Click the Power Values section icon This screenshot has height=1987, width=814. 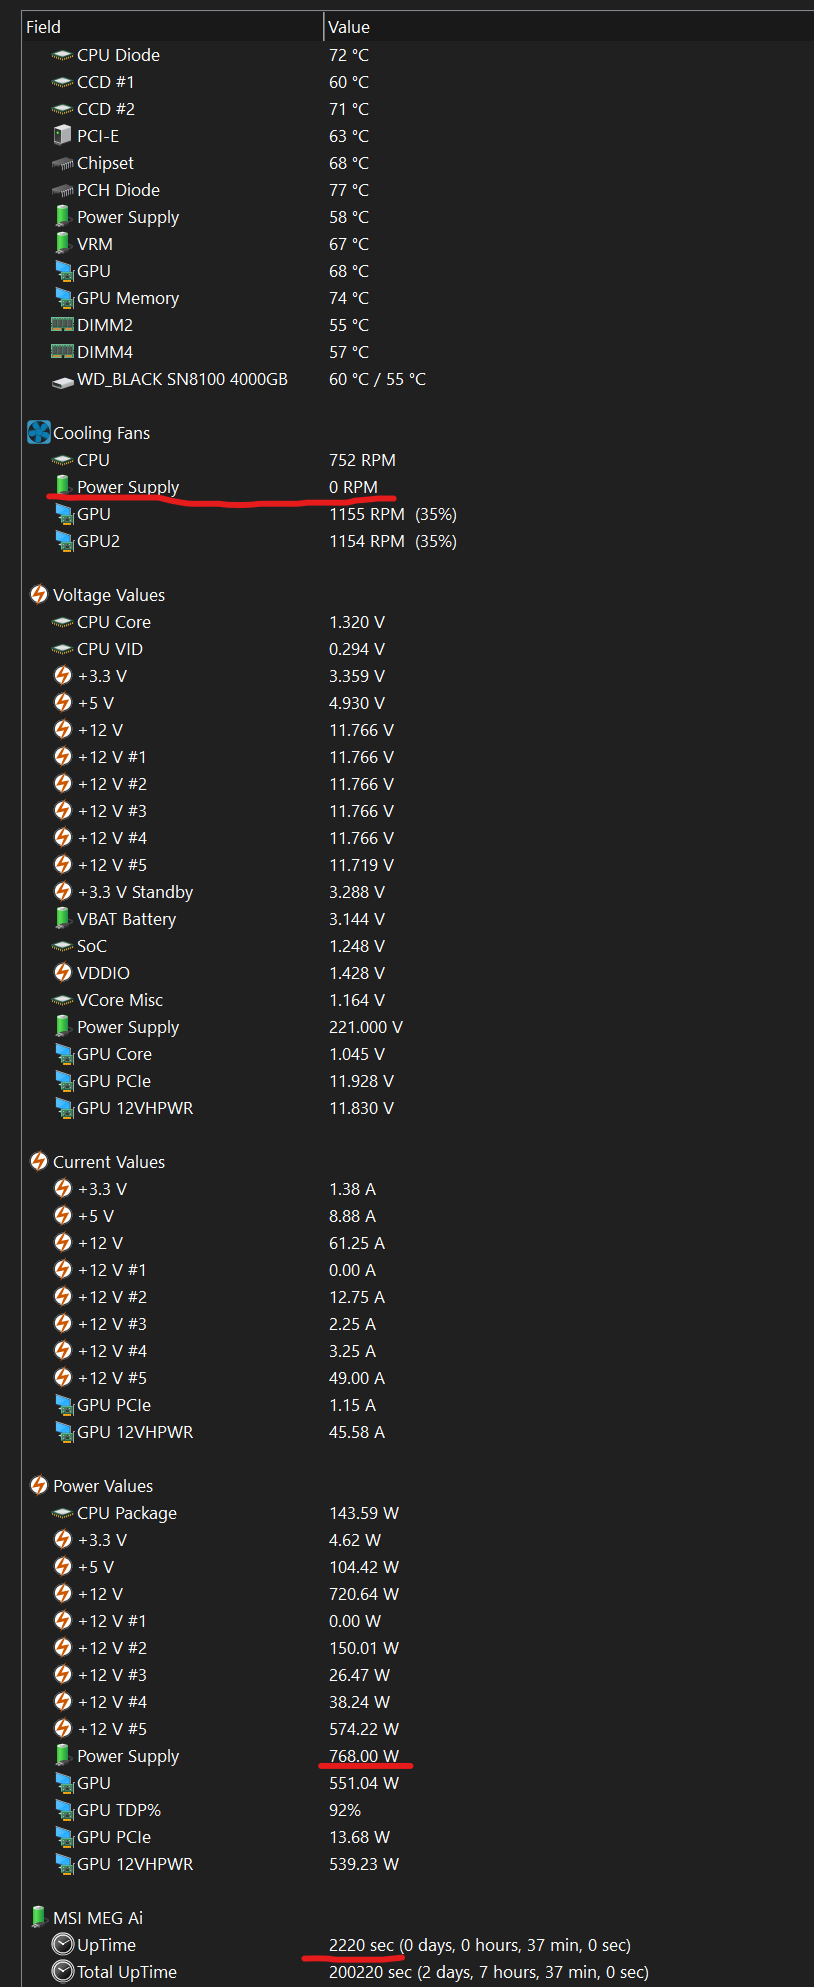click(38, 1485)
